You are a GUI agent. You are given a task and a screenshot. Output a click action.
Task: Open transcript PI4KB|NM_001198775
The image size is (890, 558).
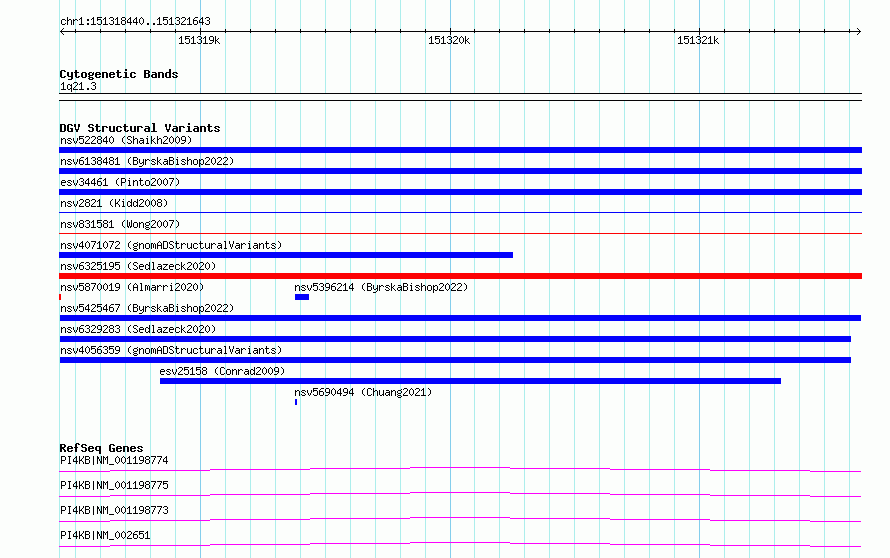point(114,485)
